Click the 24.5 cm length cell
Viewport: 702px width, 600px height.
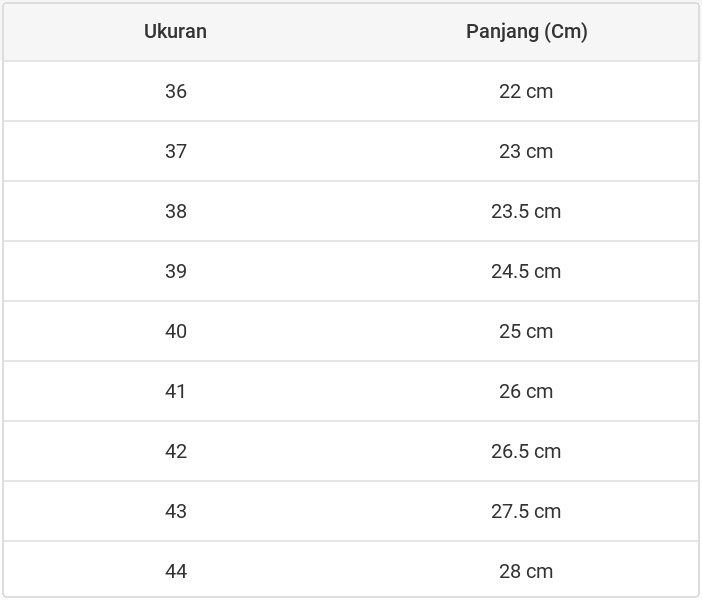[526, 271]
